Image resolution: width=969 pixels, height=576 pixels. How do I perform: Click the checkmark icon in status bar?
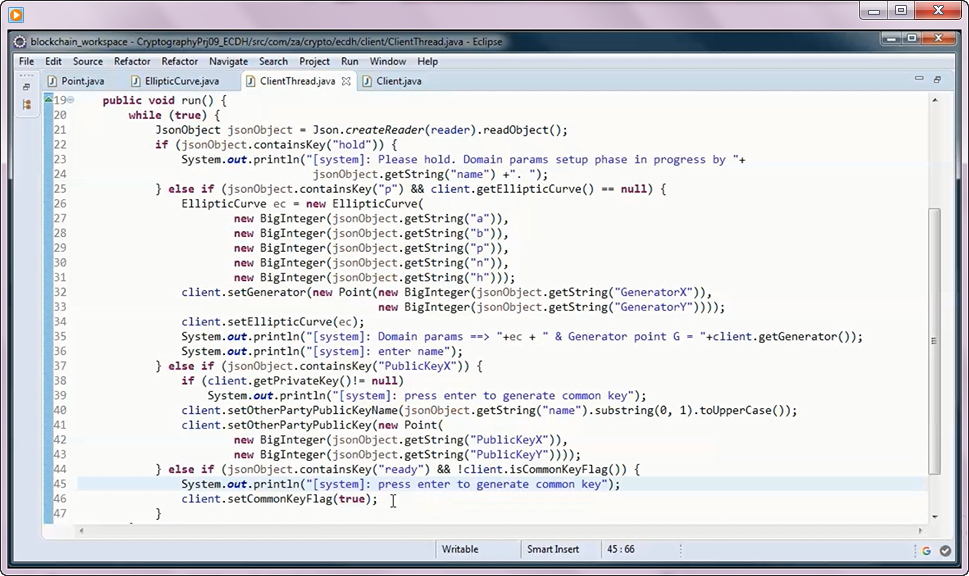[945, 550]
